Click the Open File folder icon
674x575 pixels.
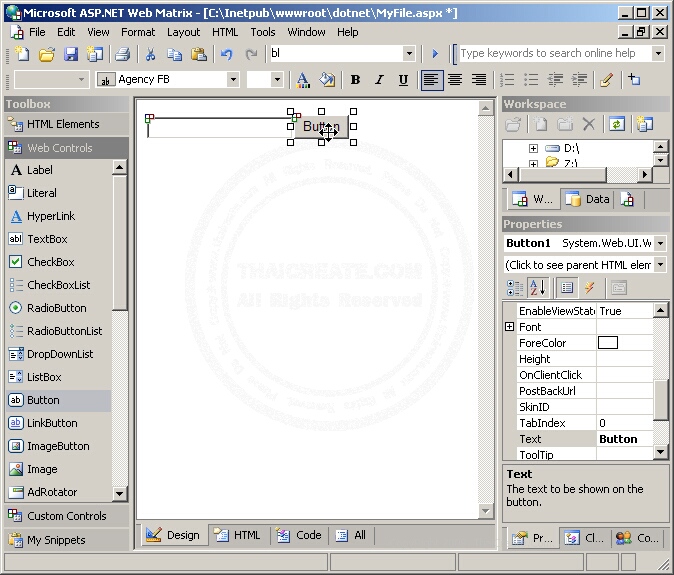[47, 54]
